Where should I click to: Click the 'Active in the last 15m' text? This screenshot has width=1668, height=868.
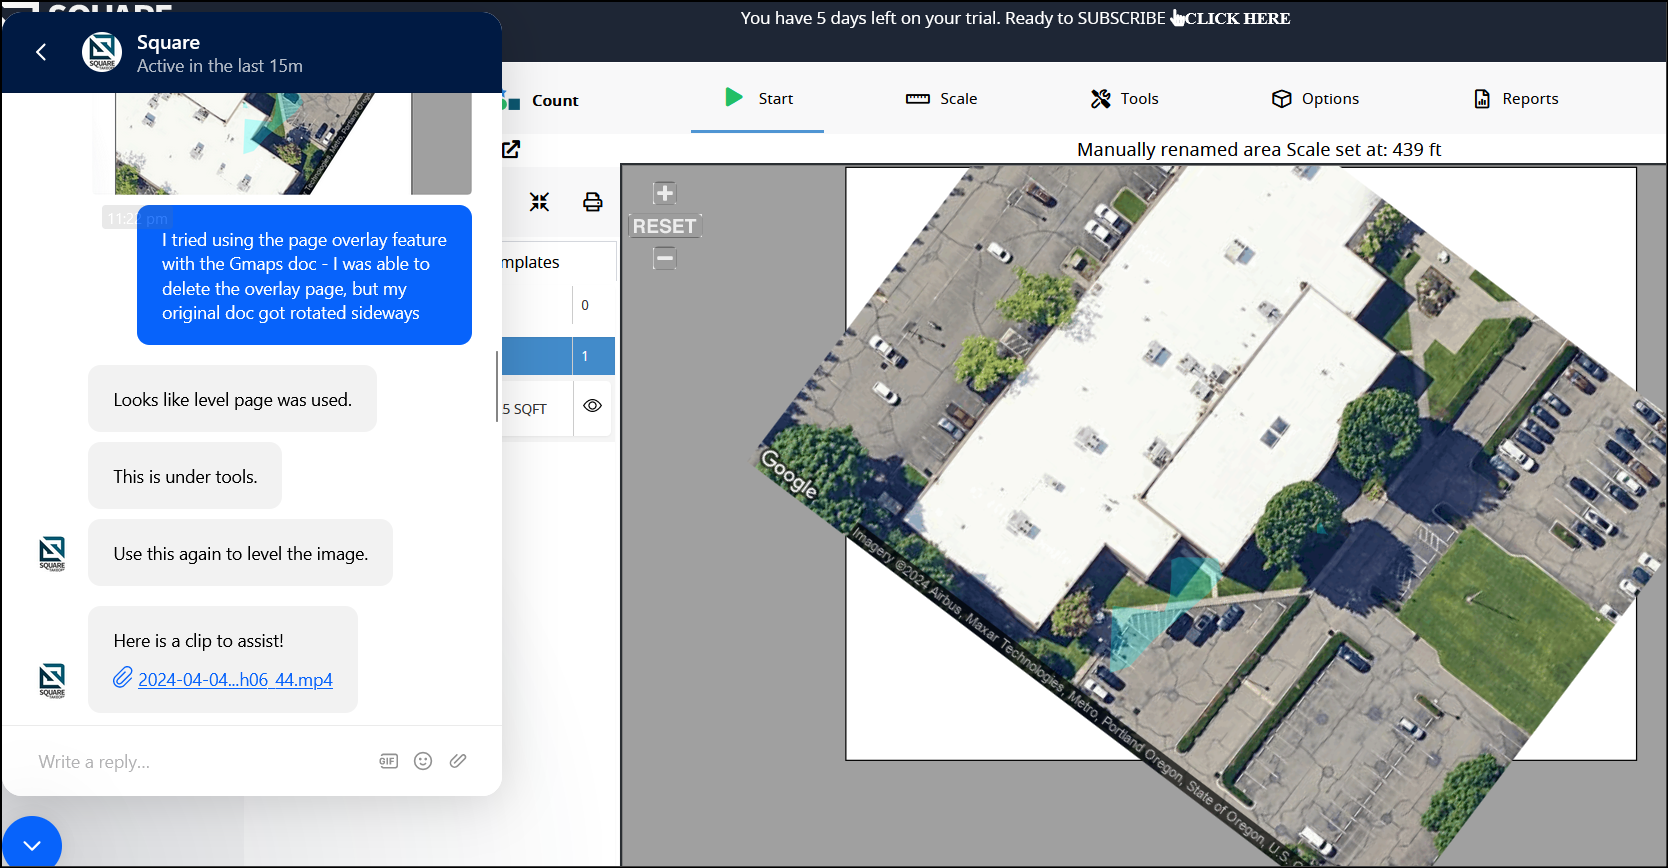(x=220, y=66)
